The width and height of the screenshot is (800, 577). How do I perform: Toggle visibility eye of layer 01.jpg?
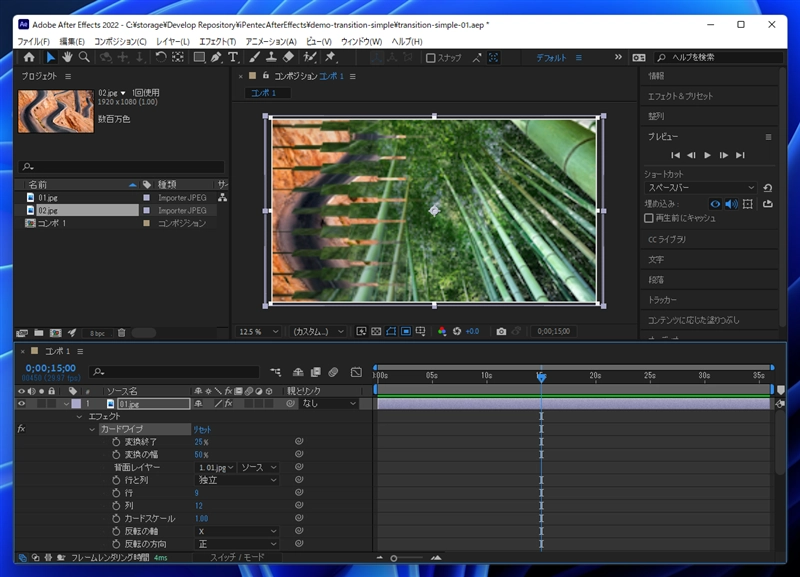coord(21,404)
